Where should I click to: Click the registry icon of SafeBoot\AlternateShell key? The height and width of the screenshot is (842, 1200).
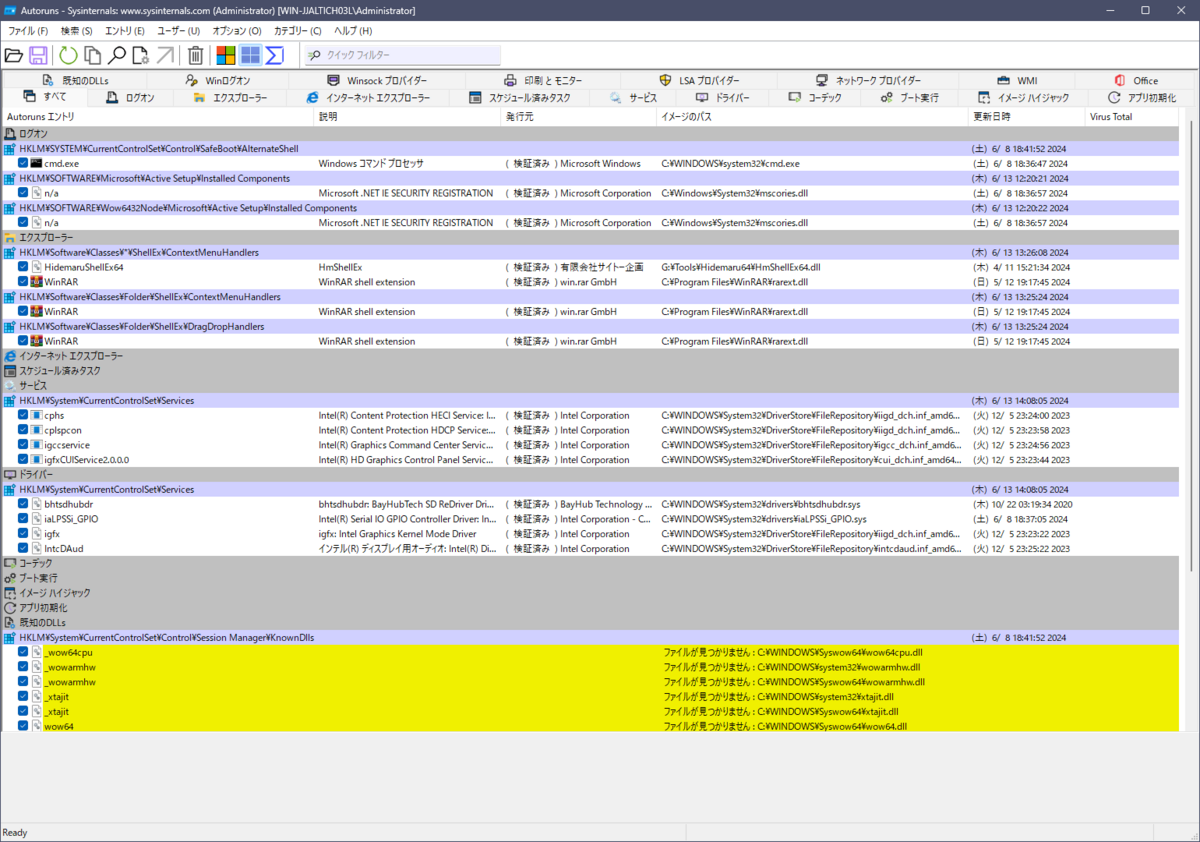point(11,149)
